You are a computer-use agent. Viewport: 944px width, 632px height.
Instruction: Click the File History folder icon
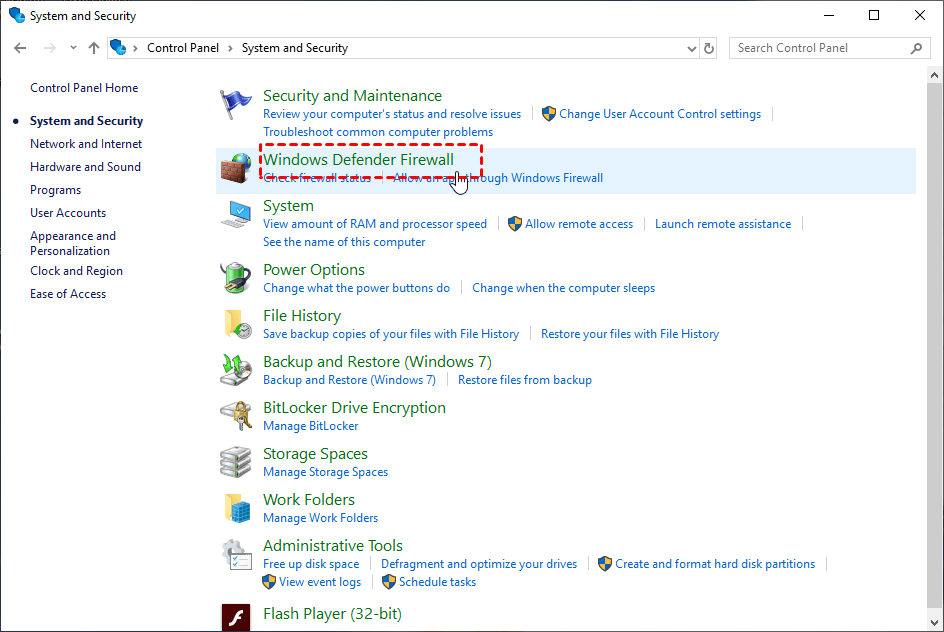point(236,324)
